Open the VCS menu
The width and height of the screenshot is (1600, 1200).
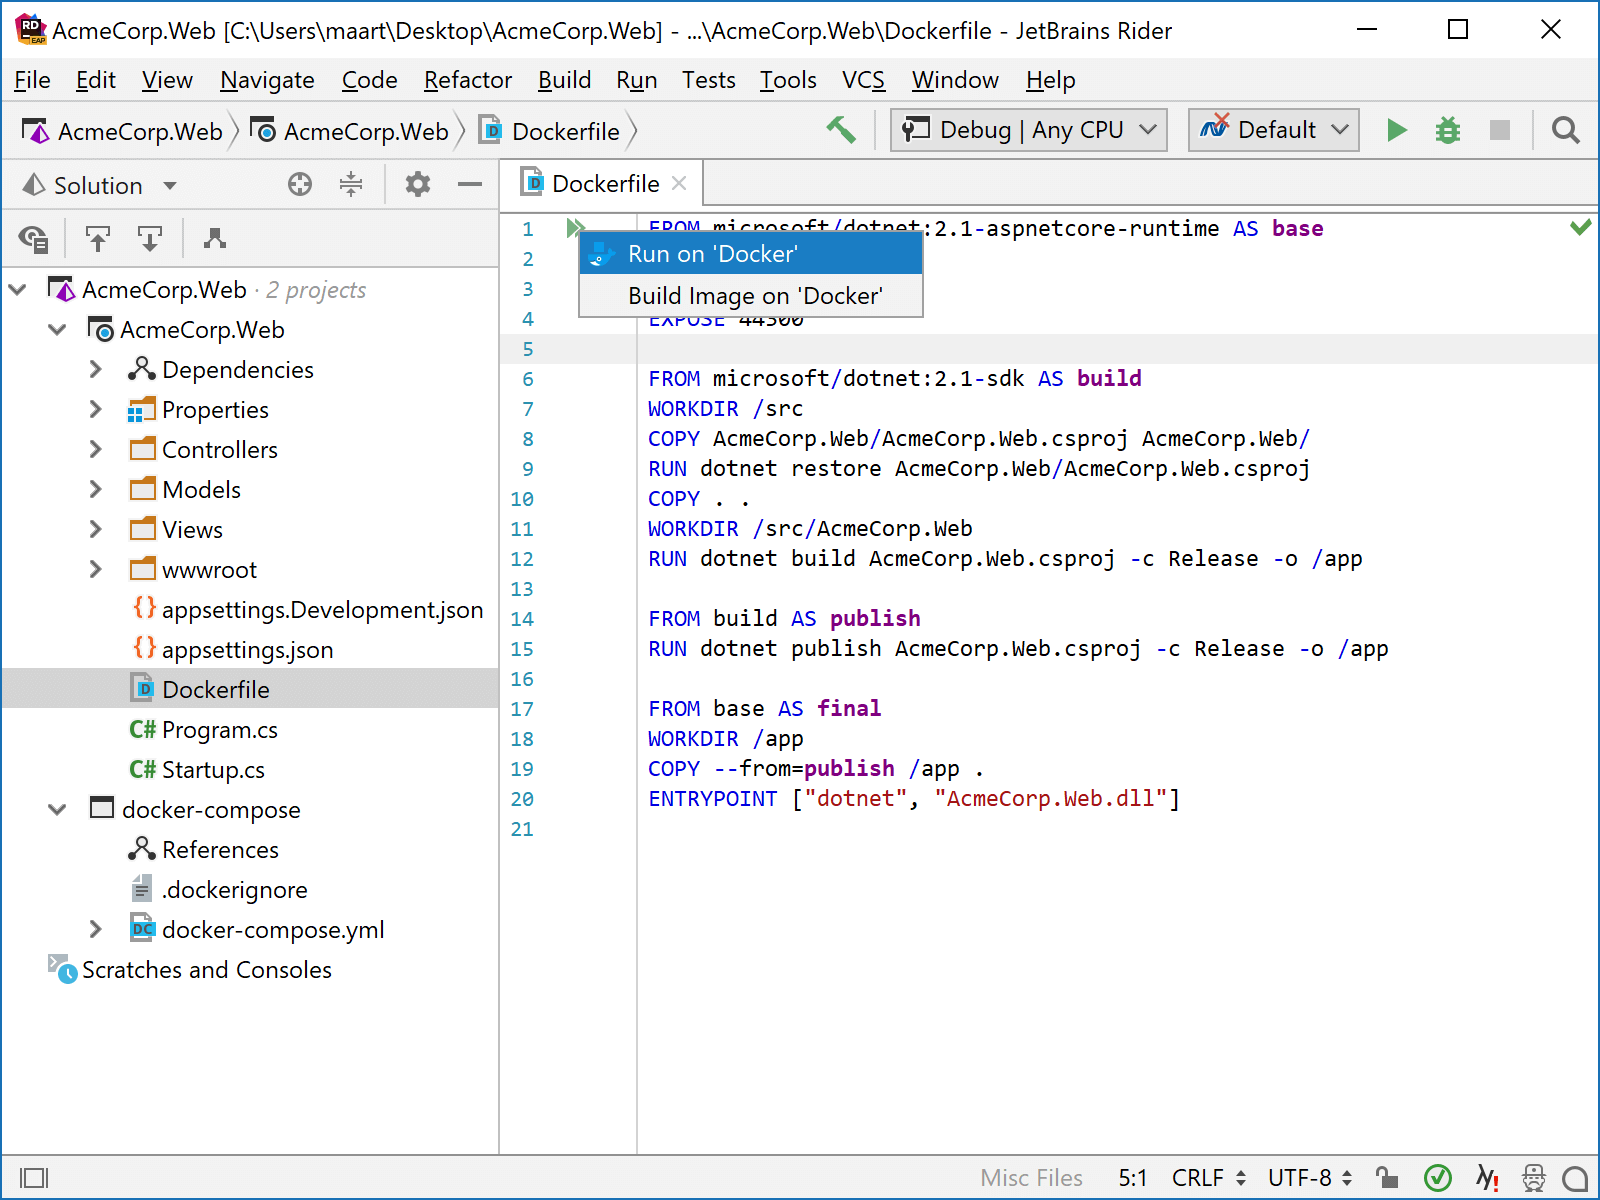tap(863, 80)
